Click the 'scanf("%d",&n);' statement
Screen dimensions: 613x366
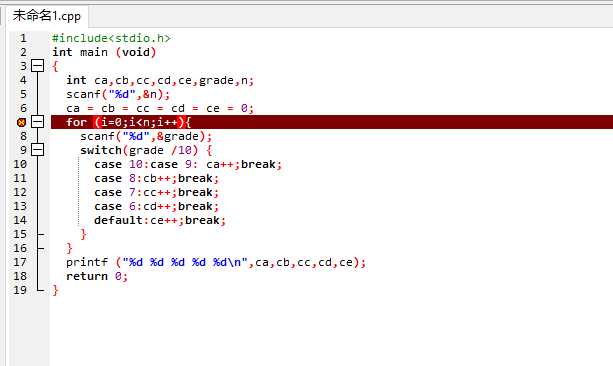[118, 94]
